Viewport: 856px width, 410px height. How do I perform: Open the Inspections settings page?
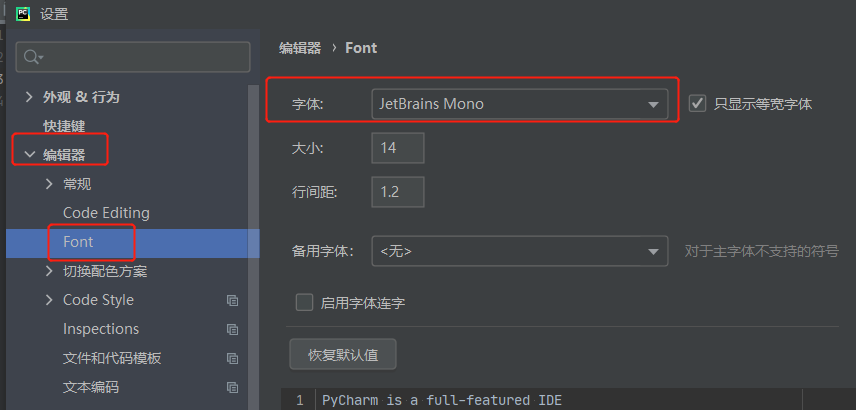(x=101, y=329)
